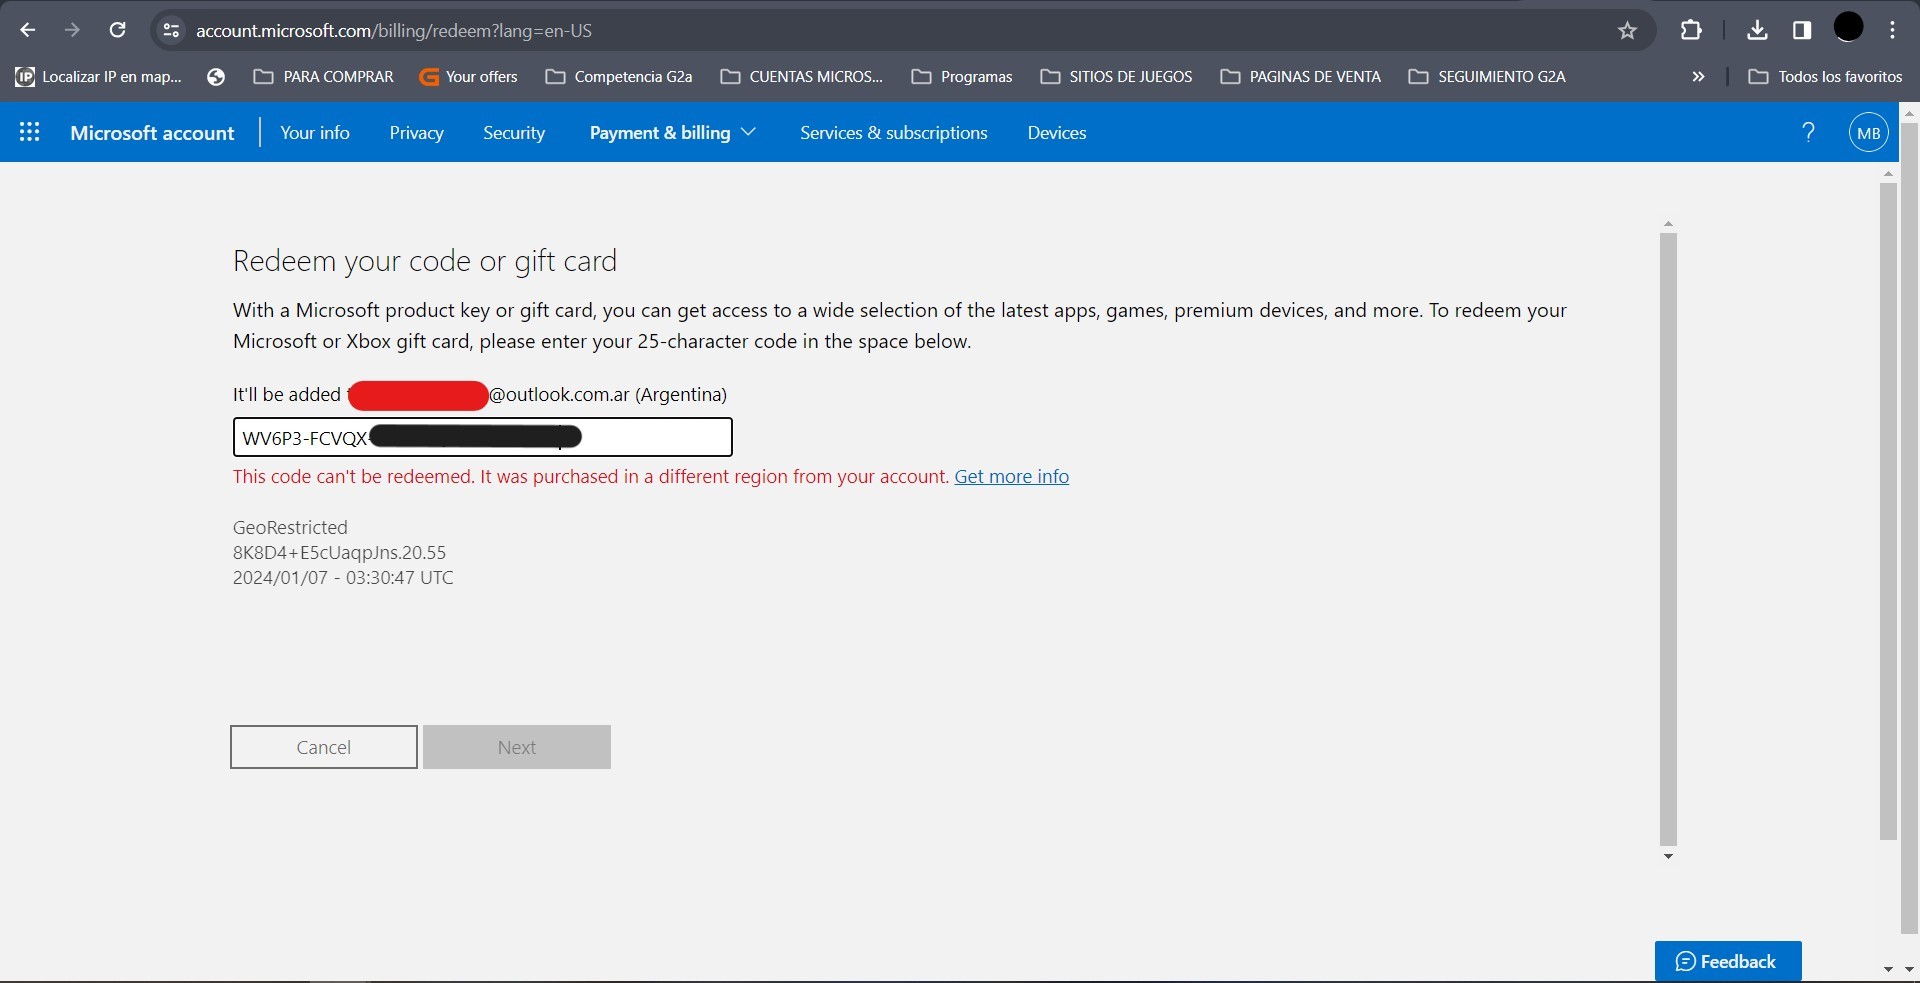This screenshot has width=1920, height=983.
Task: Open the Microsoft apps launcher grid
Action: click(30, 132)
